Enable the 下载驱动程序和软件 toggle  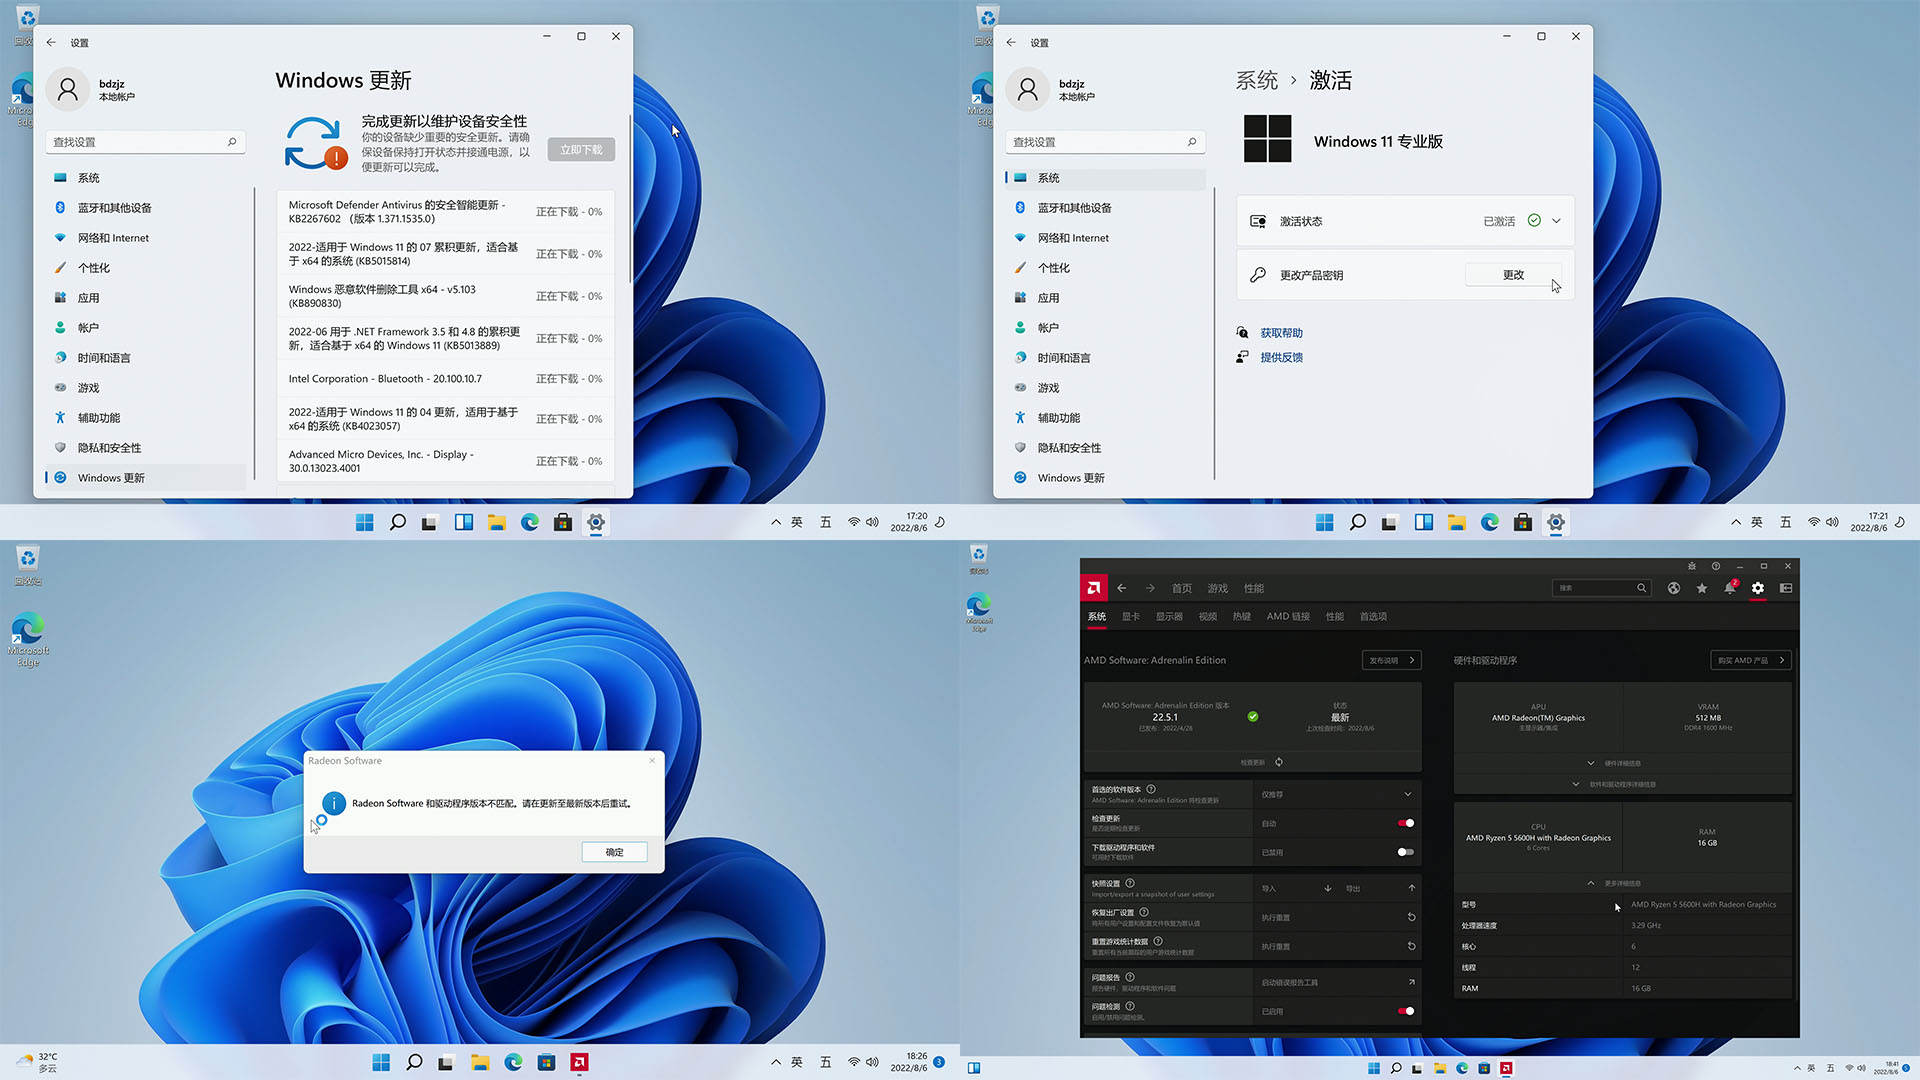coord(1406,853)
